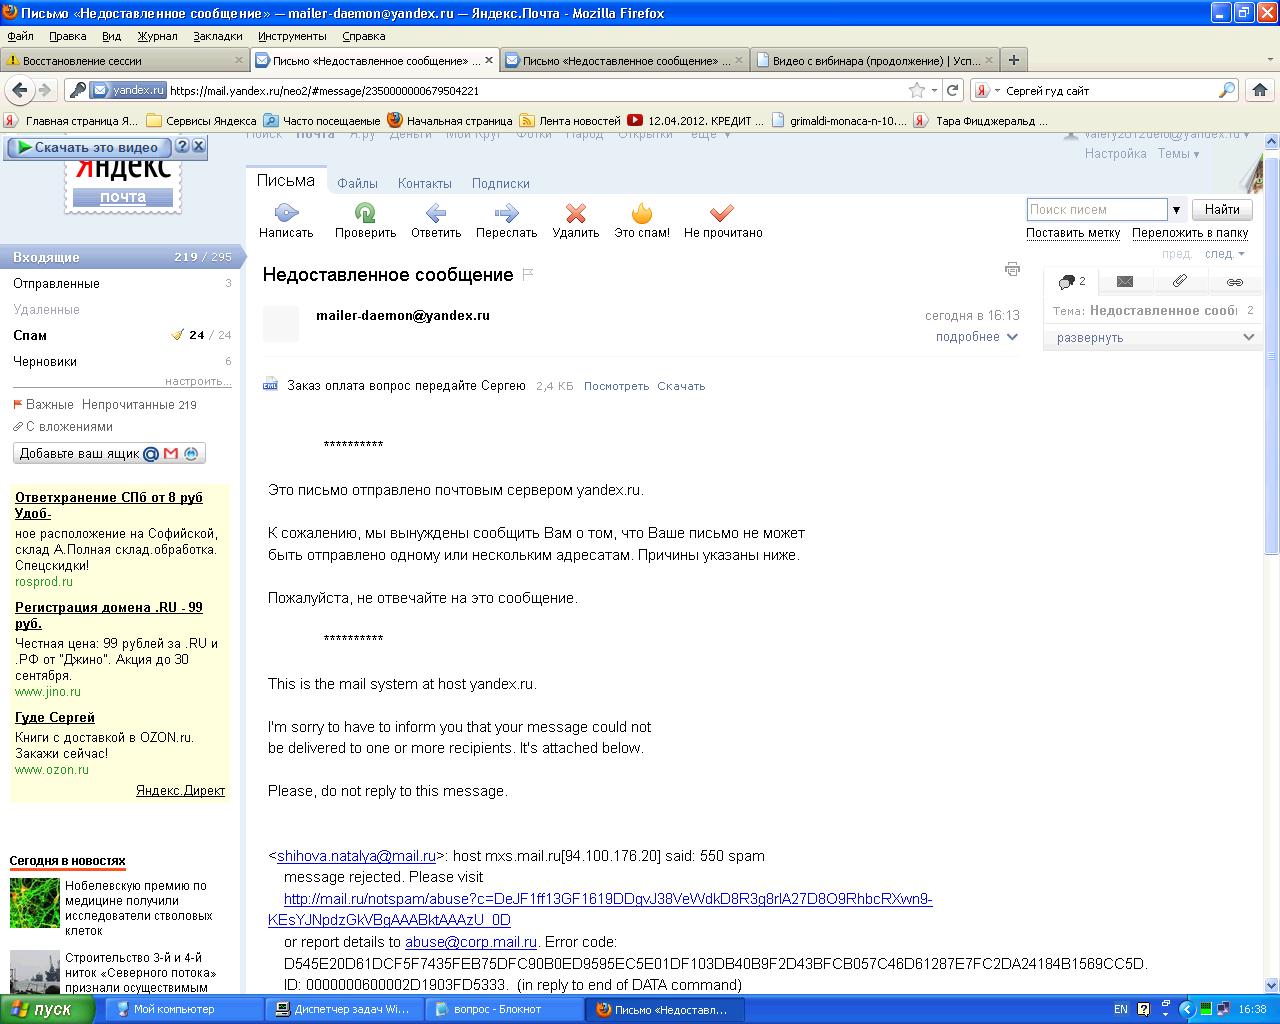Click EN language indicator in tray
Image resolution: width=1280 pixels, height=1024 pixels.
pyautogui.click(x=1121, y=1009)
